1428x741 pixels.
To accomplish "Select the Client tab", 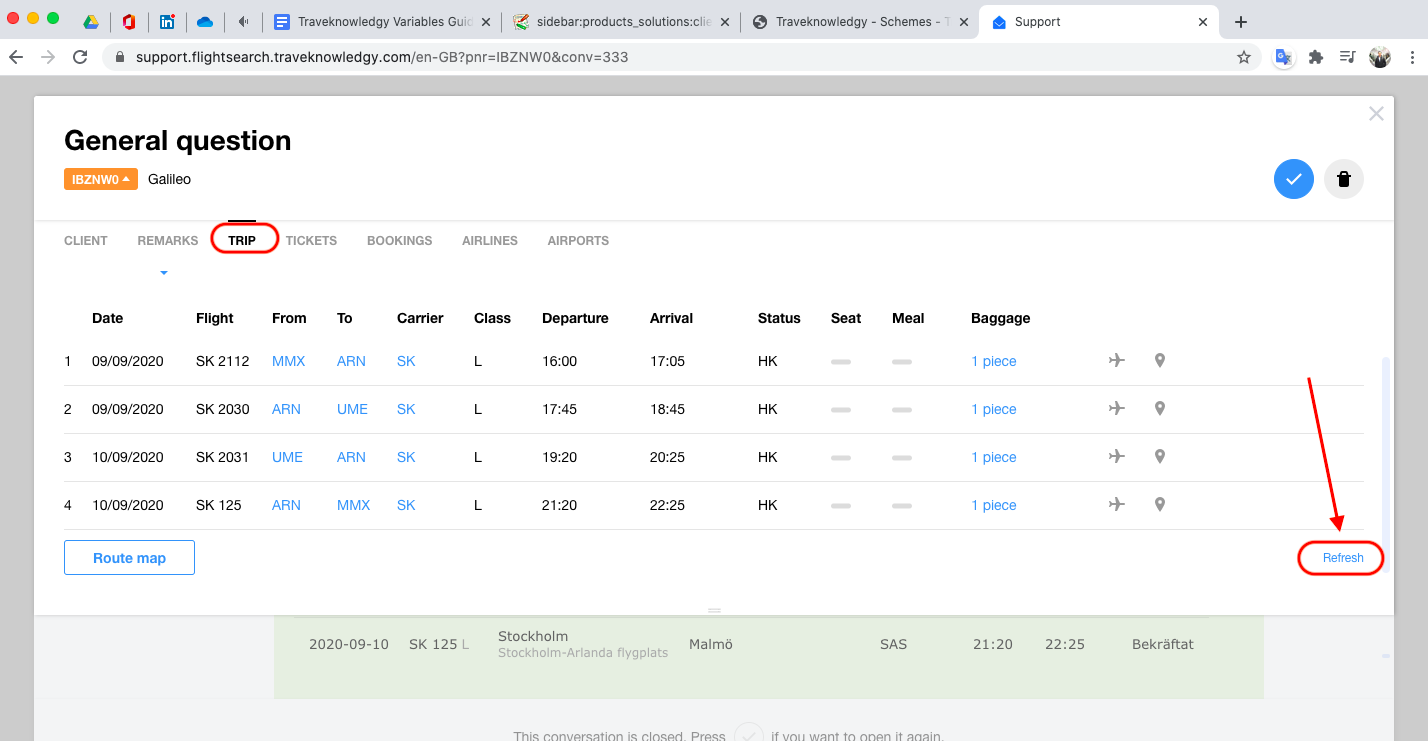I will point(86,241).
